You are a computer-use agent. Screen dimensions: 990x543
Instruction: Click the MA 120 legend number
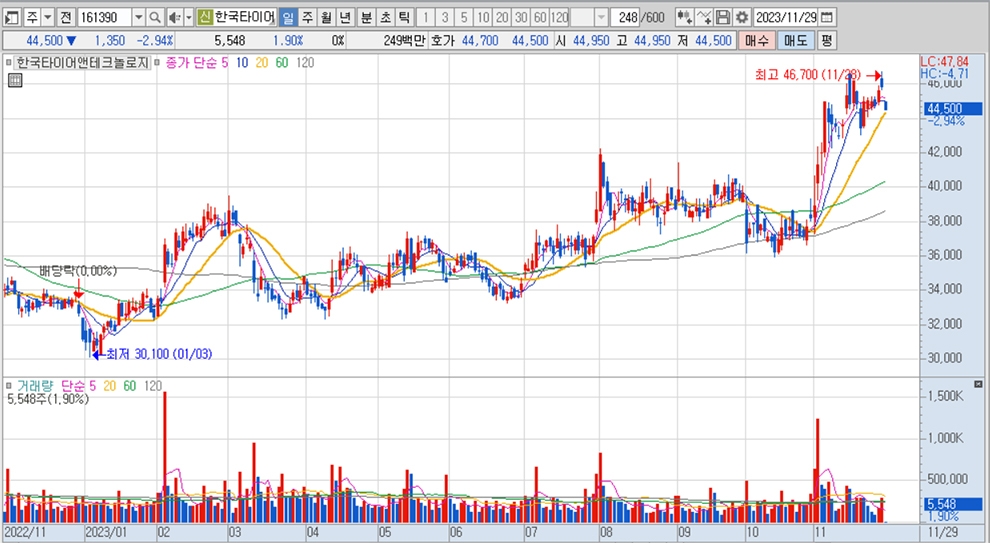pos(305,63)
